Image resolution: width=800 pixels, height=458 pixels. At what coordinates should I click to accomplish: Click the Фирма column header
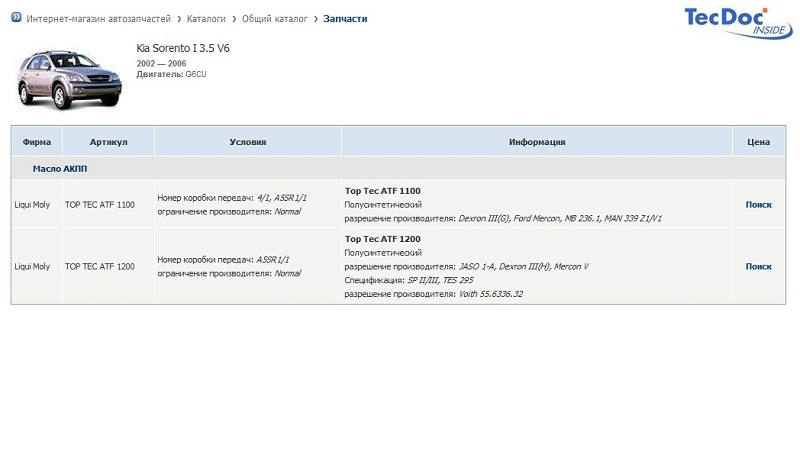point(37,142)
